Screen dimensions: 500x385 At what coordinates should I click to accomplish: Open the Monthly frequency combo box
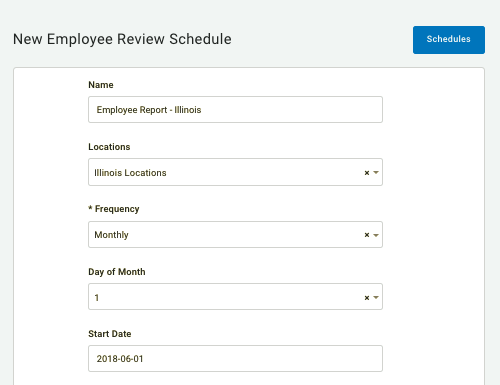[x=235, y=235]
